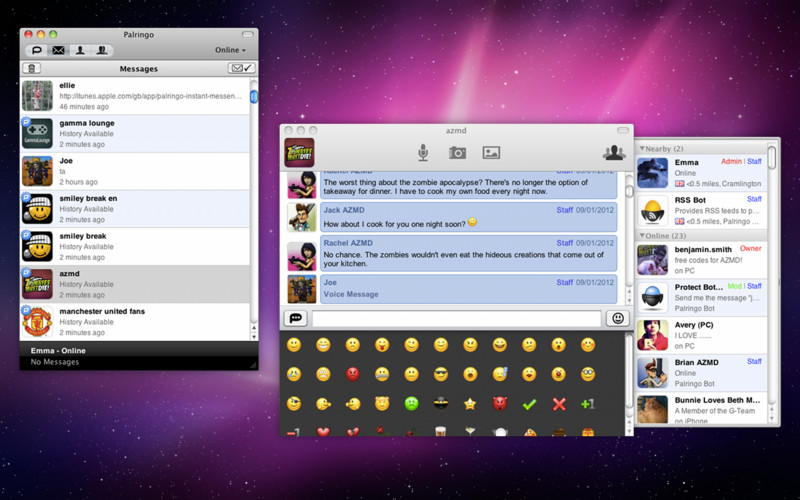Select Protect Bot in the Online list
Image resolution: width=800 pixels, height=500 pixels.
701,298
